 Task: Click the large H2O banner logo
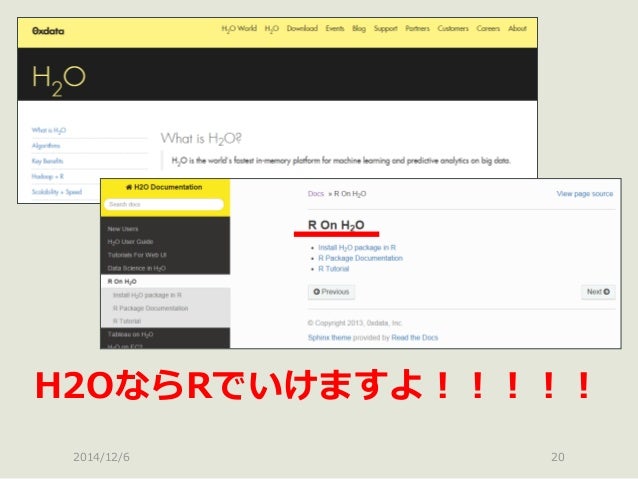pos(59,81)
